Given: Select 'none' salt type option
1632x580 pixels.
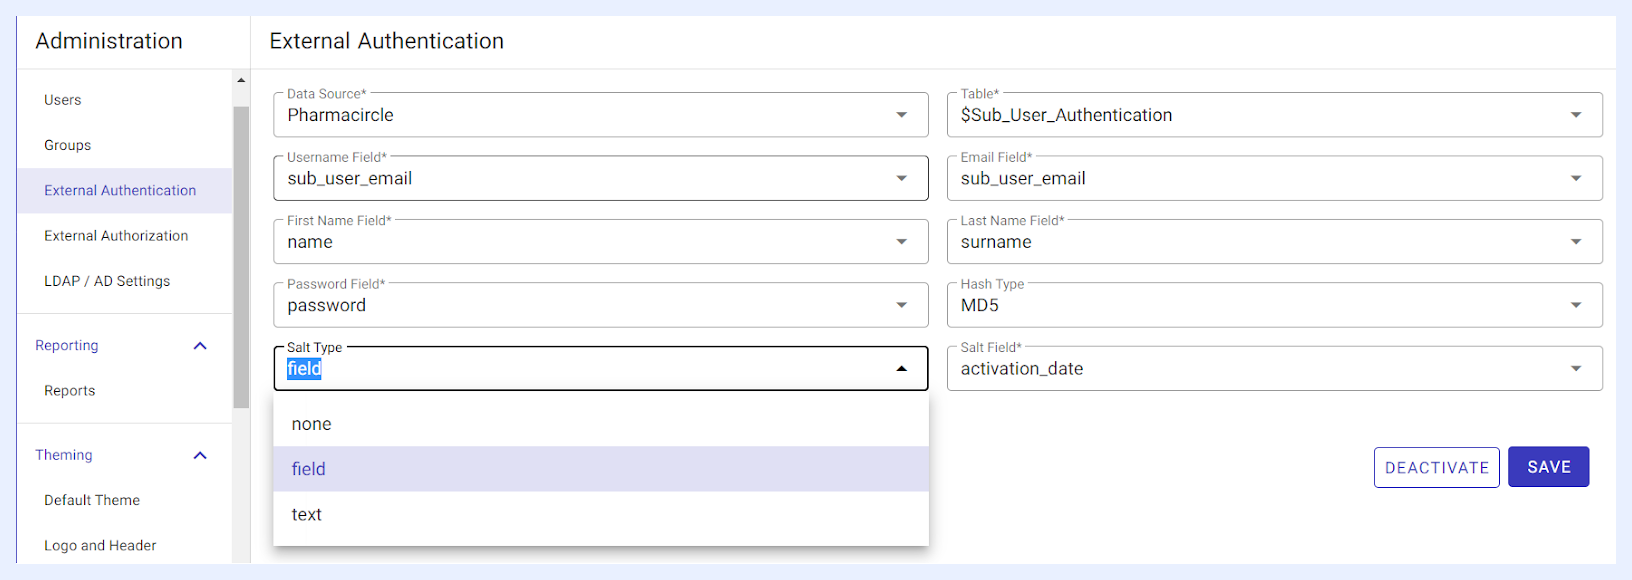Looking at the screenshot, I should [x=600, y=424].
